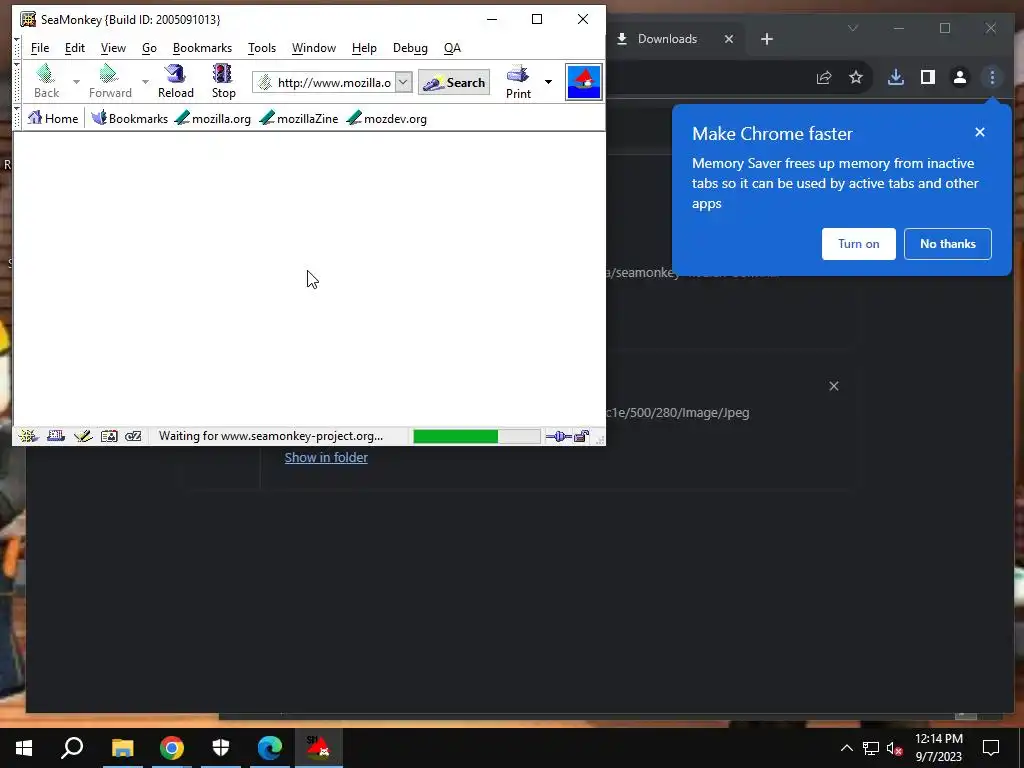Click the Search button in SeaMonkey
The width and height of the screenshot is (1024, 768).
pyautogui.click(x=454, y=82)
